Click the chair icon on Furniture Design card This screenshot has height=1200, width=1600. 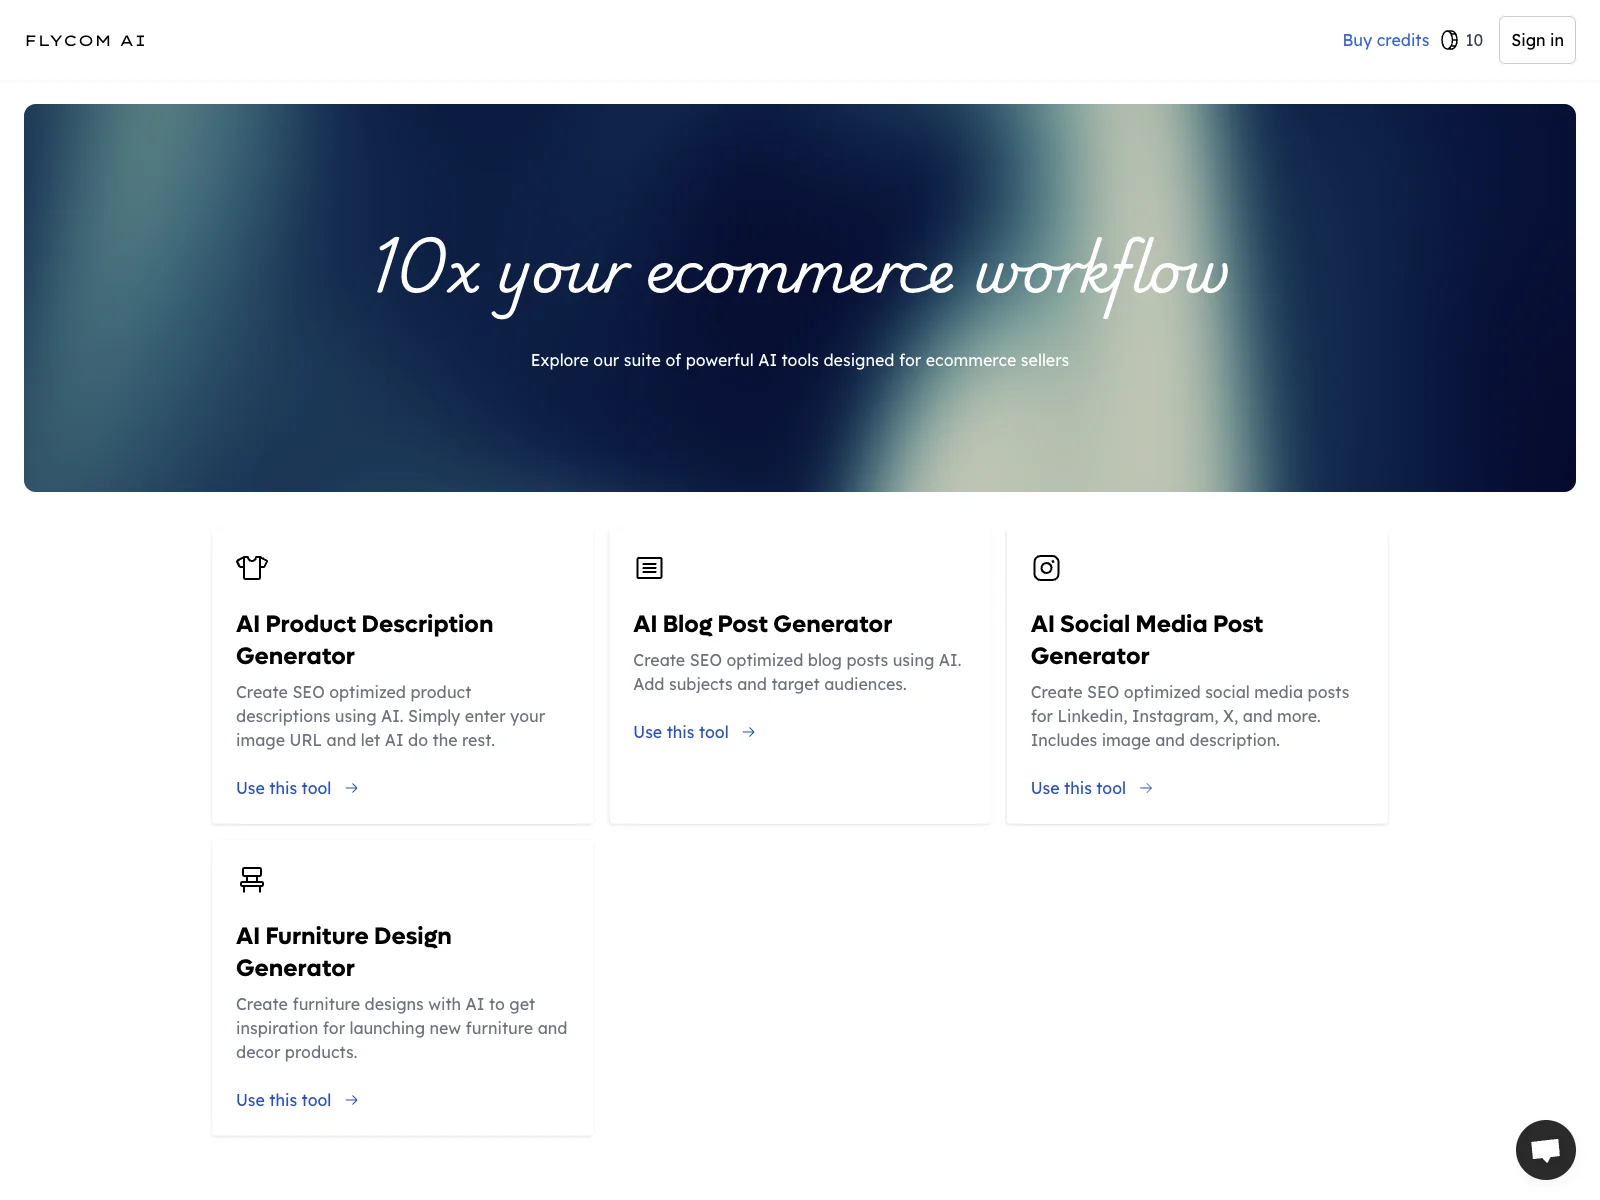[x=252, y=879]
